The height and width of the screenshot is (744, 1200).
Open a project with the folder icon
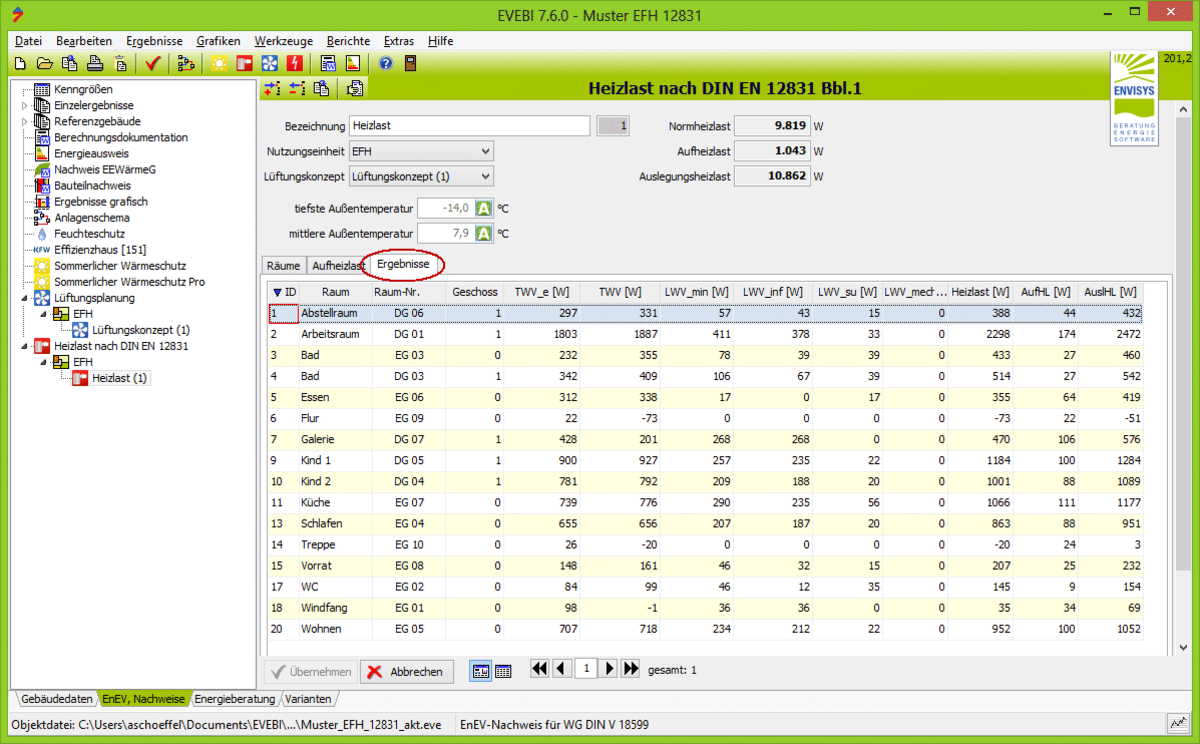click(44, 63)
